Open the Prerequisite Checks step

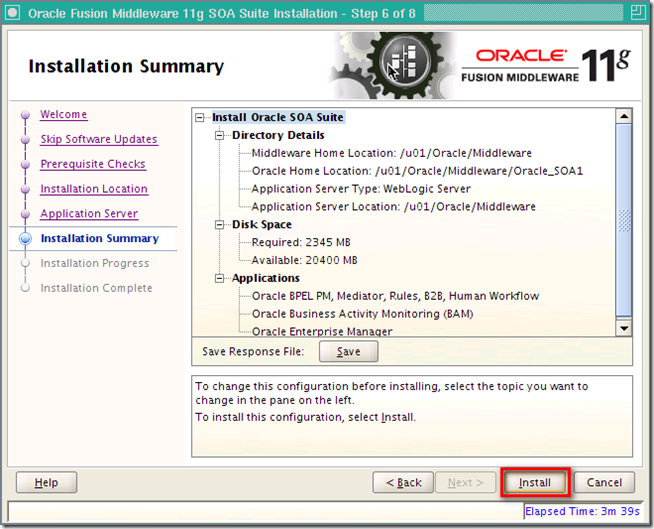click(x=93, y=164)
